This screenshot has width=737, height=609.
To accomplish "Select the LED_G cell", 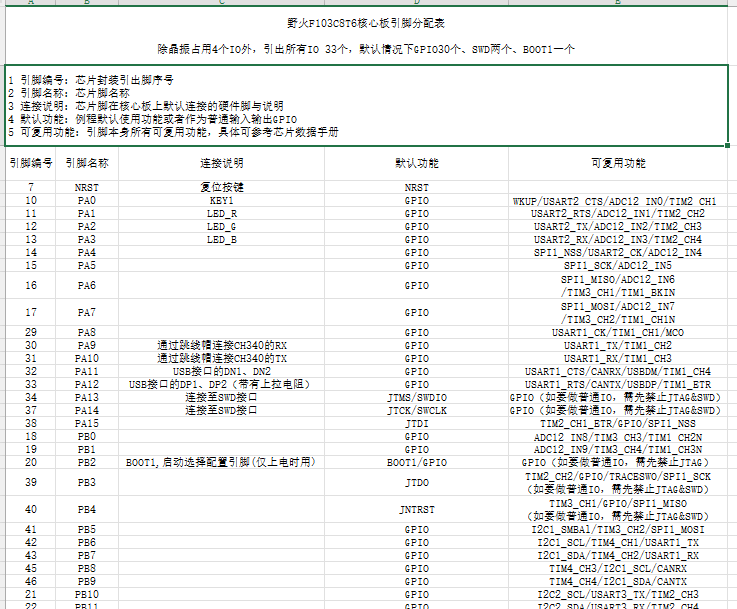I will point(221,226).
